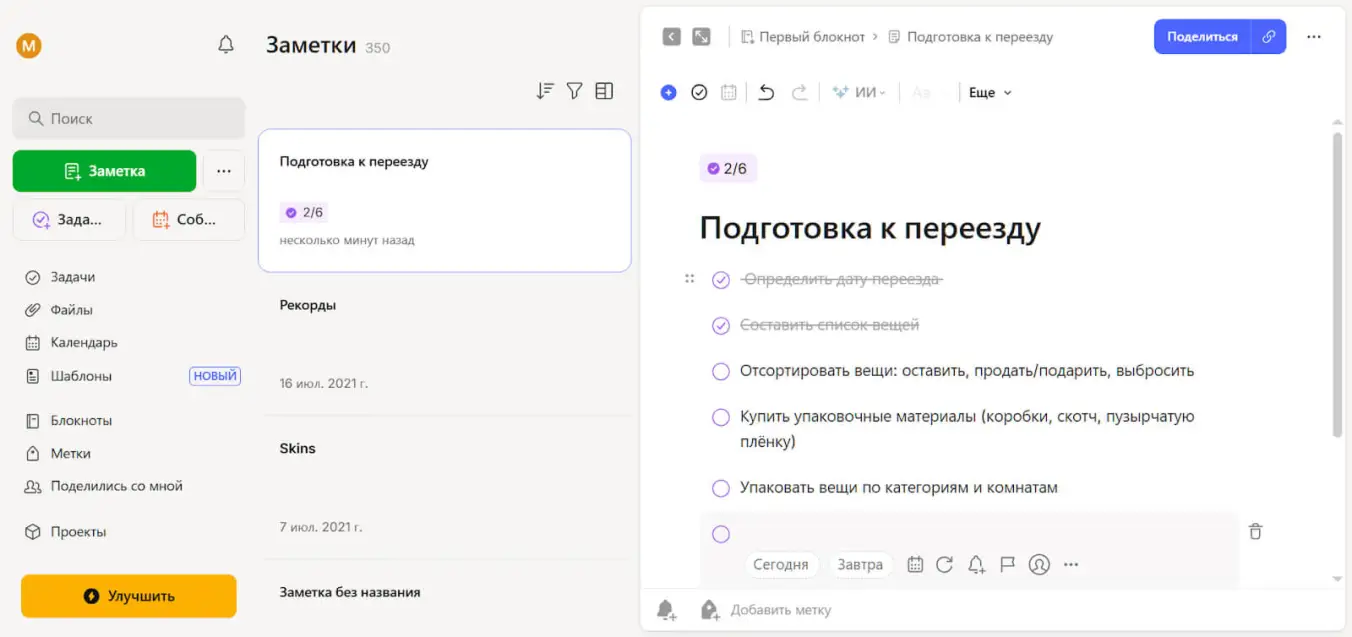Expand note to full screen icon
1352x637 pixels.
coord(702,37)
